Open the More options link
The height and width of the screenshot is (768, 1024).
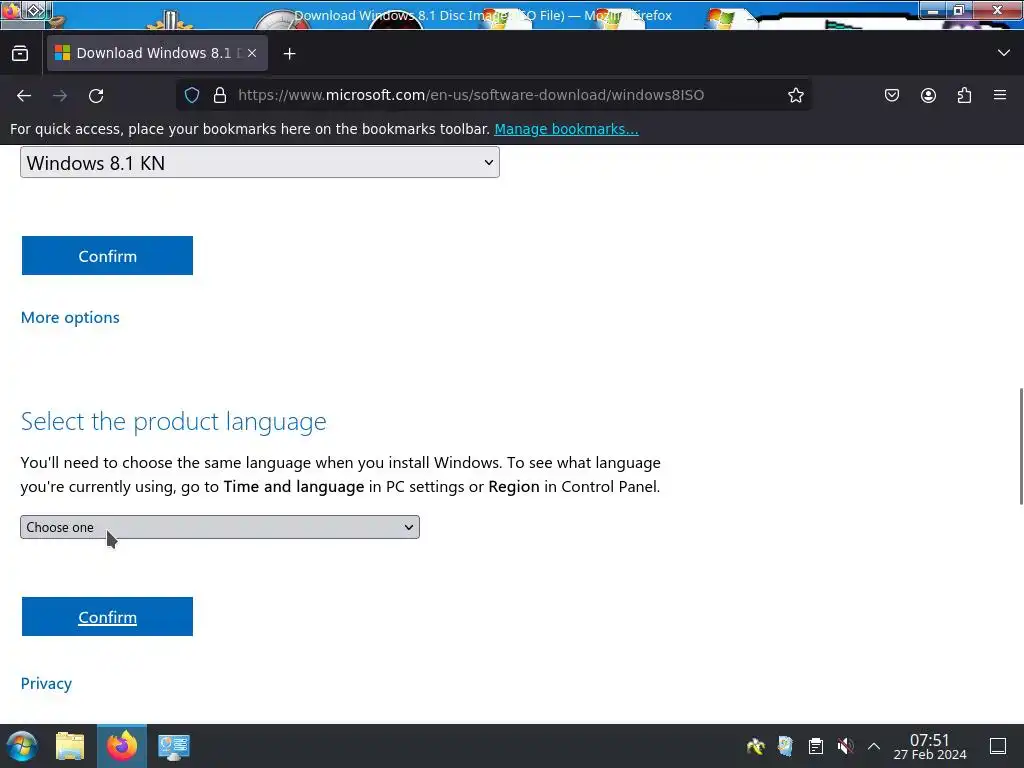70,317
